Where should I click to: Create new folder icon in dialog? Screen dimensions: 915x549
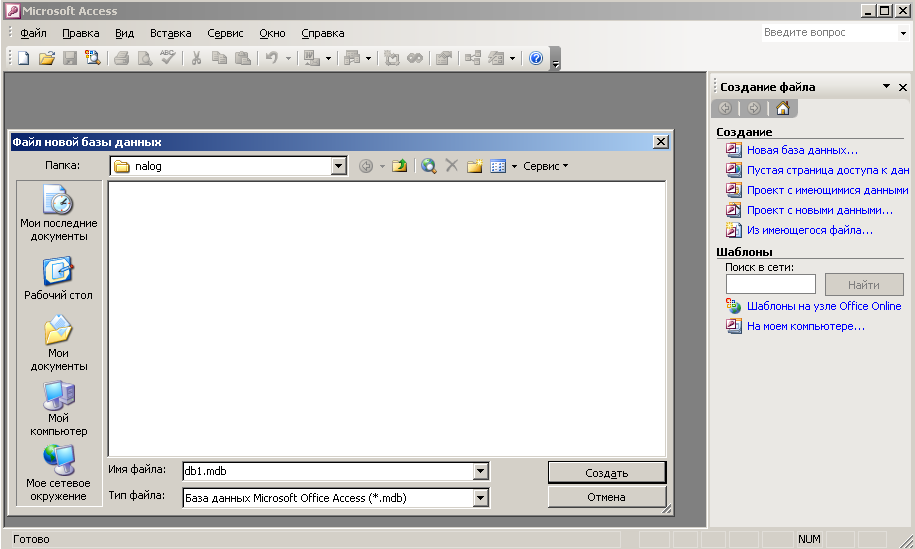[474, 166]
